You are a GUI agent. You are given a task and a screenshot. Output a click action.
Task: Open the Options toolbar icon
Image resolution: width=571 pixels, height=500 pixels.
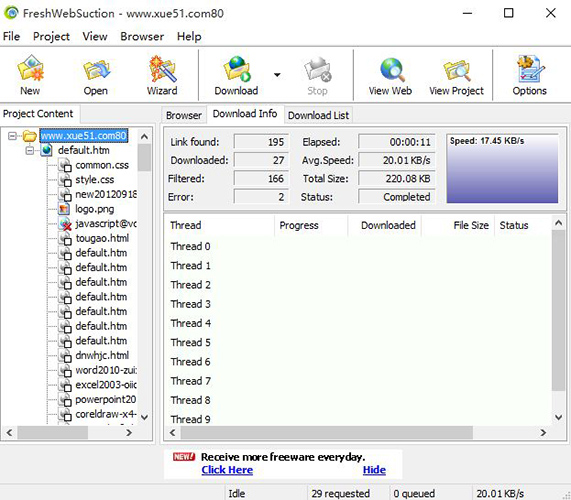529,75
